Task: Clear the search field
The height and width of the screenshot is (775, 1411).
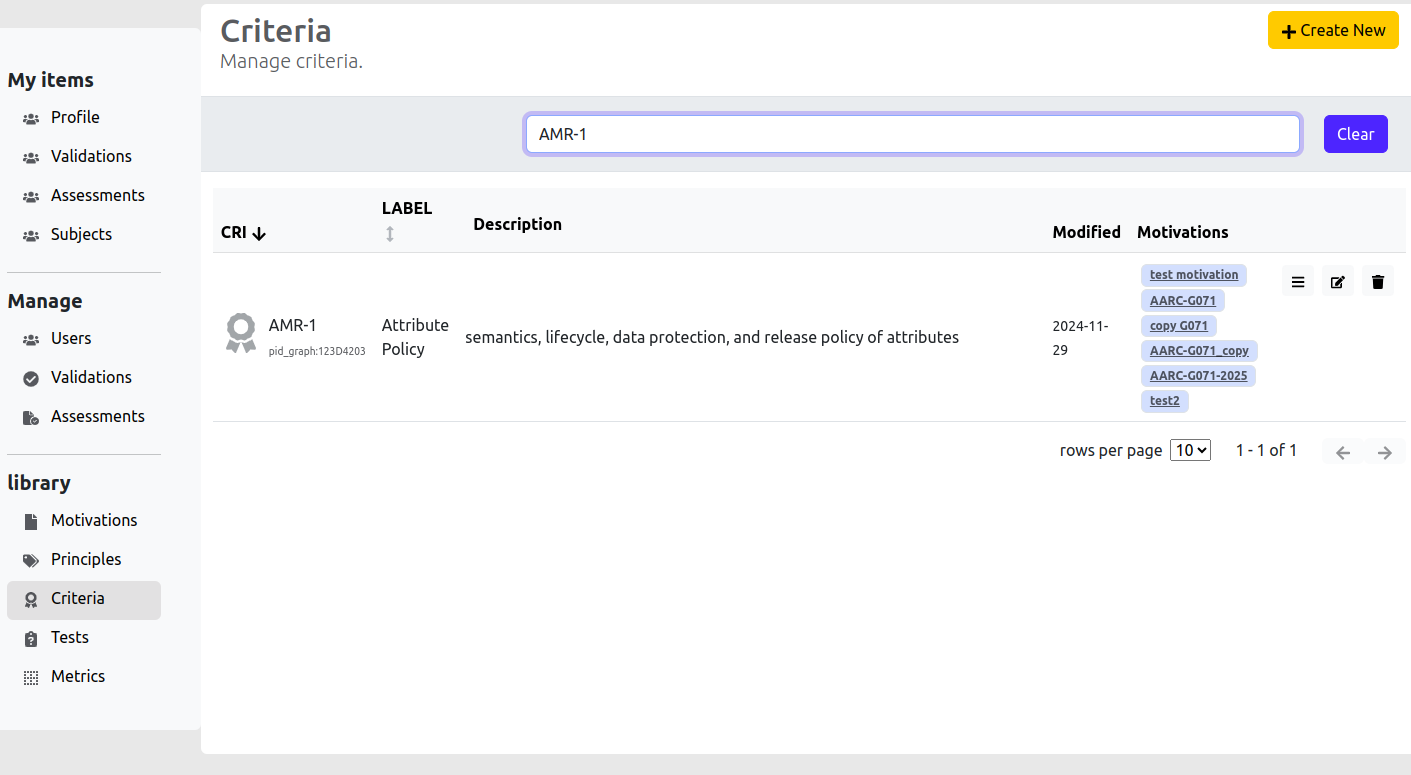Action: click(1355, 134)
